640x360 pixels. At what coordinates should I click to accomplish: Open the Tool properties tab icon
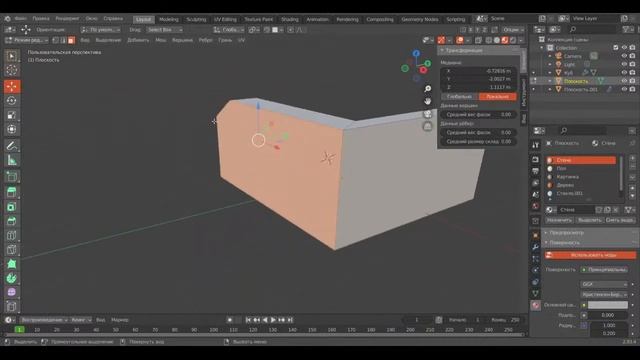pos(536,145)
